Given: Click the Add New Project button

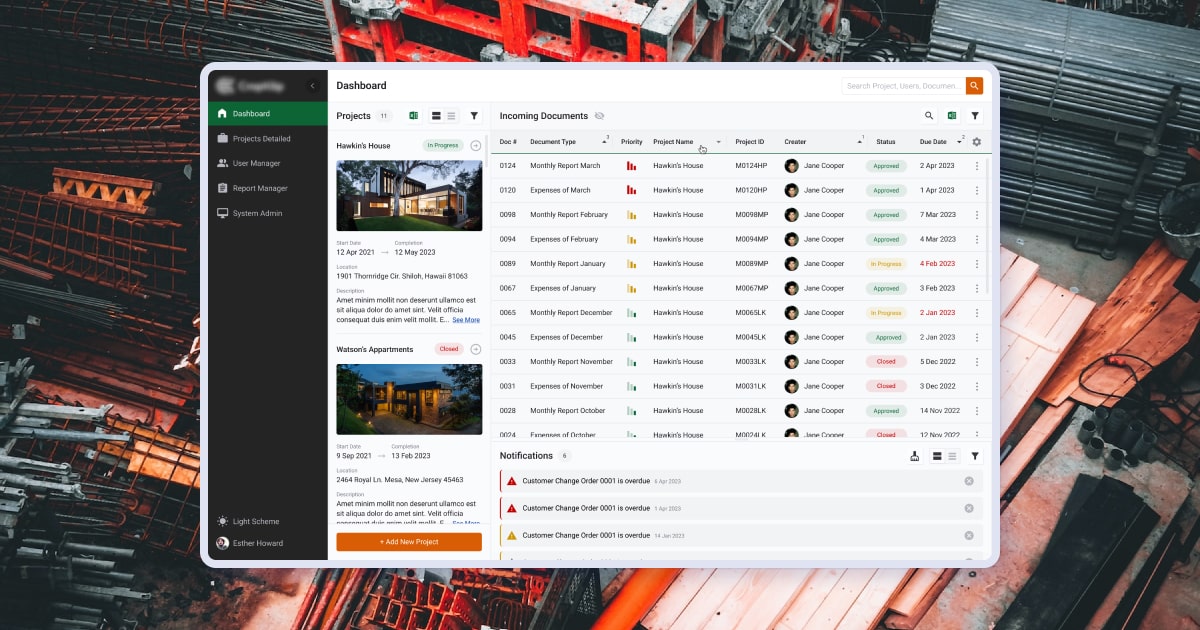Looking at the screenshot, I should coord(409,541).
